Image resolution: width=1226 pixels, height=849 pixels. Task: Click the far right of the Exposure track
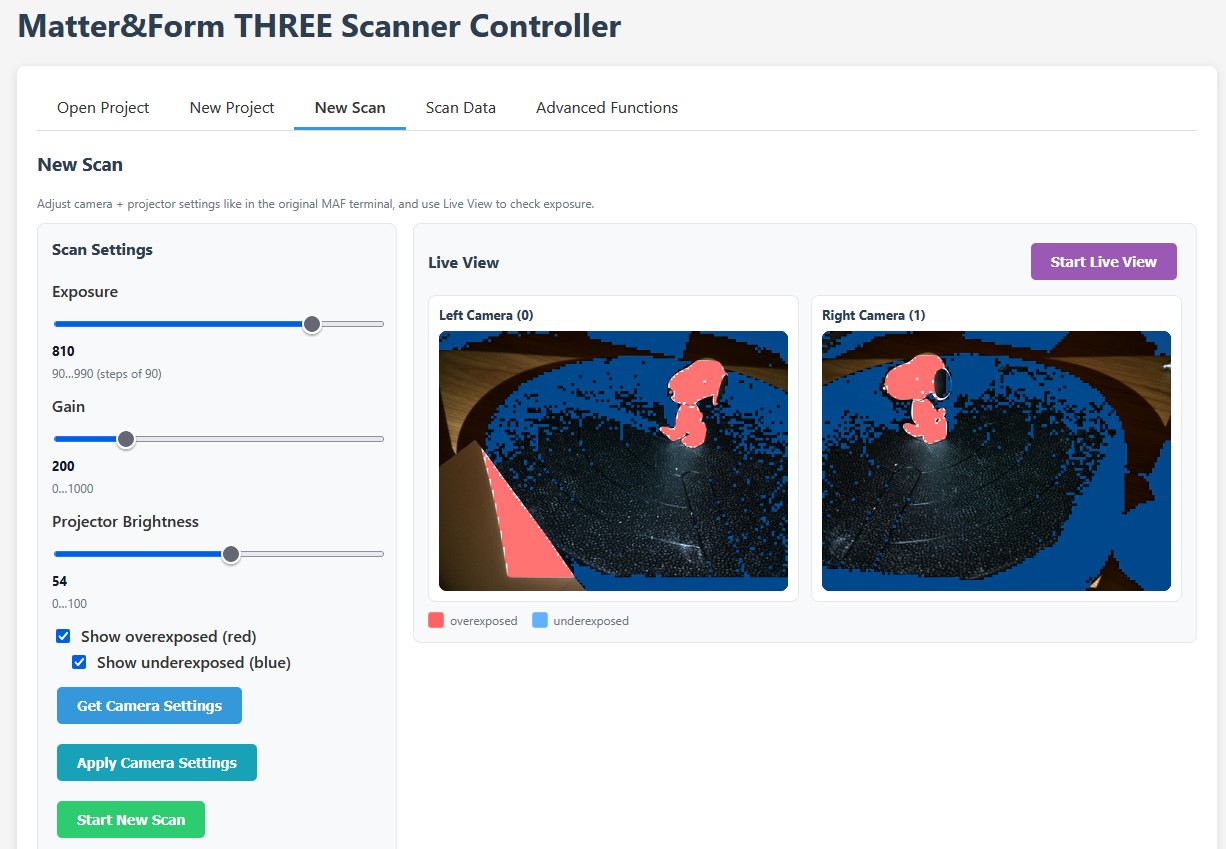[x=380, y=324]
